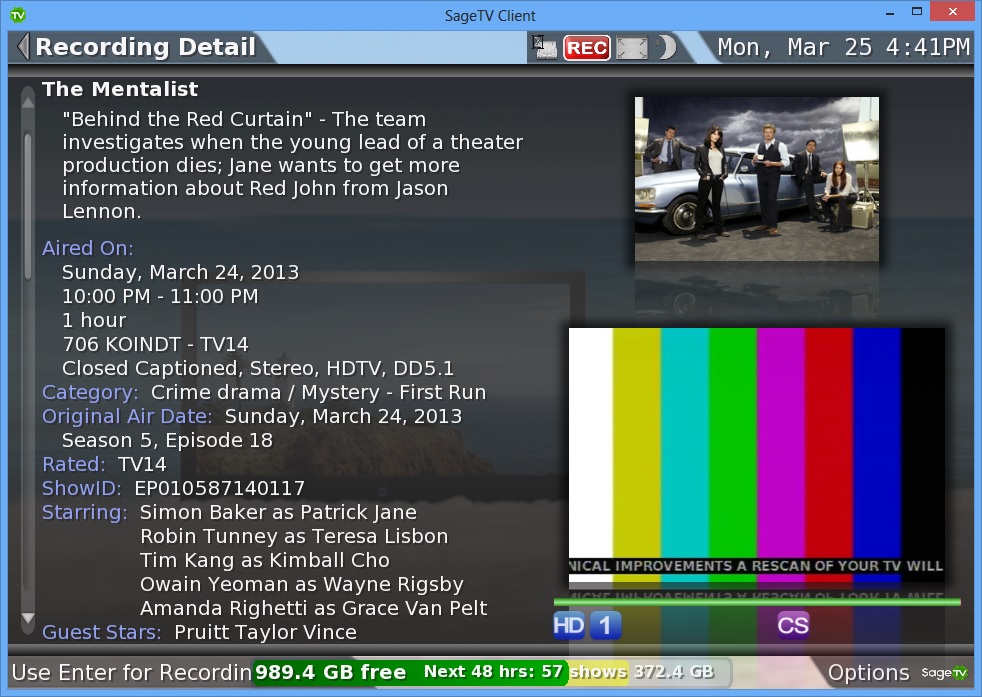
Task: Click the 1 hour duration text
Action: coord(94,320)
